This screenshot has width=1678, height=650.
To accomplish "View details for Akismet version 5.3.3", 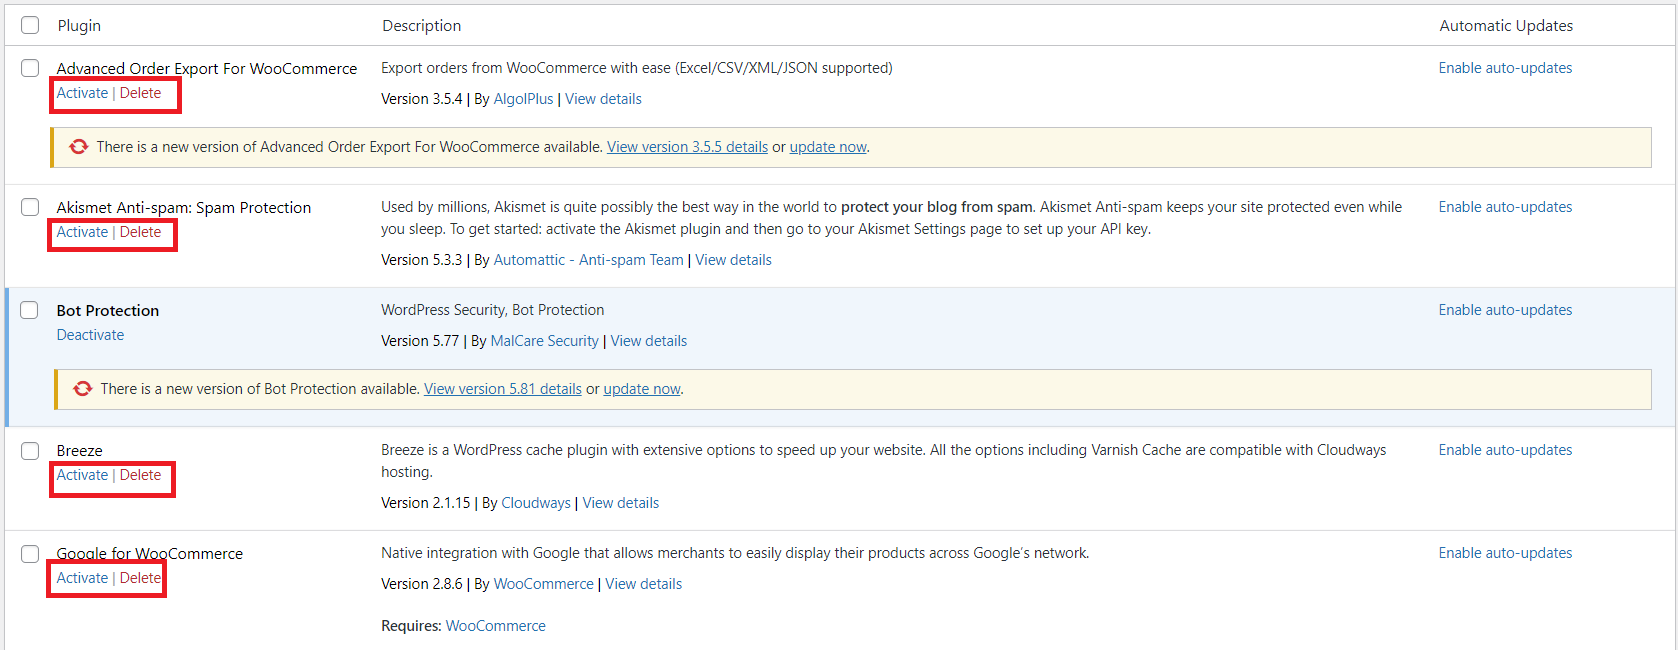I will pos(733,260).
